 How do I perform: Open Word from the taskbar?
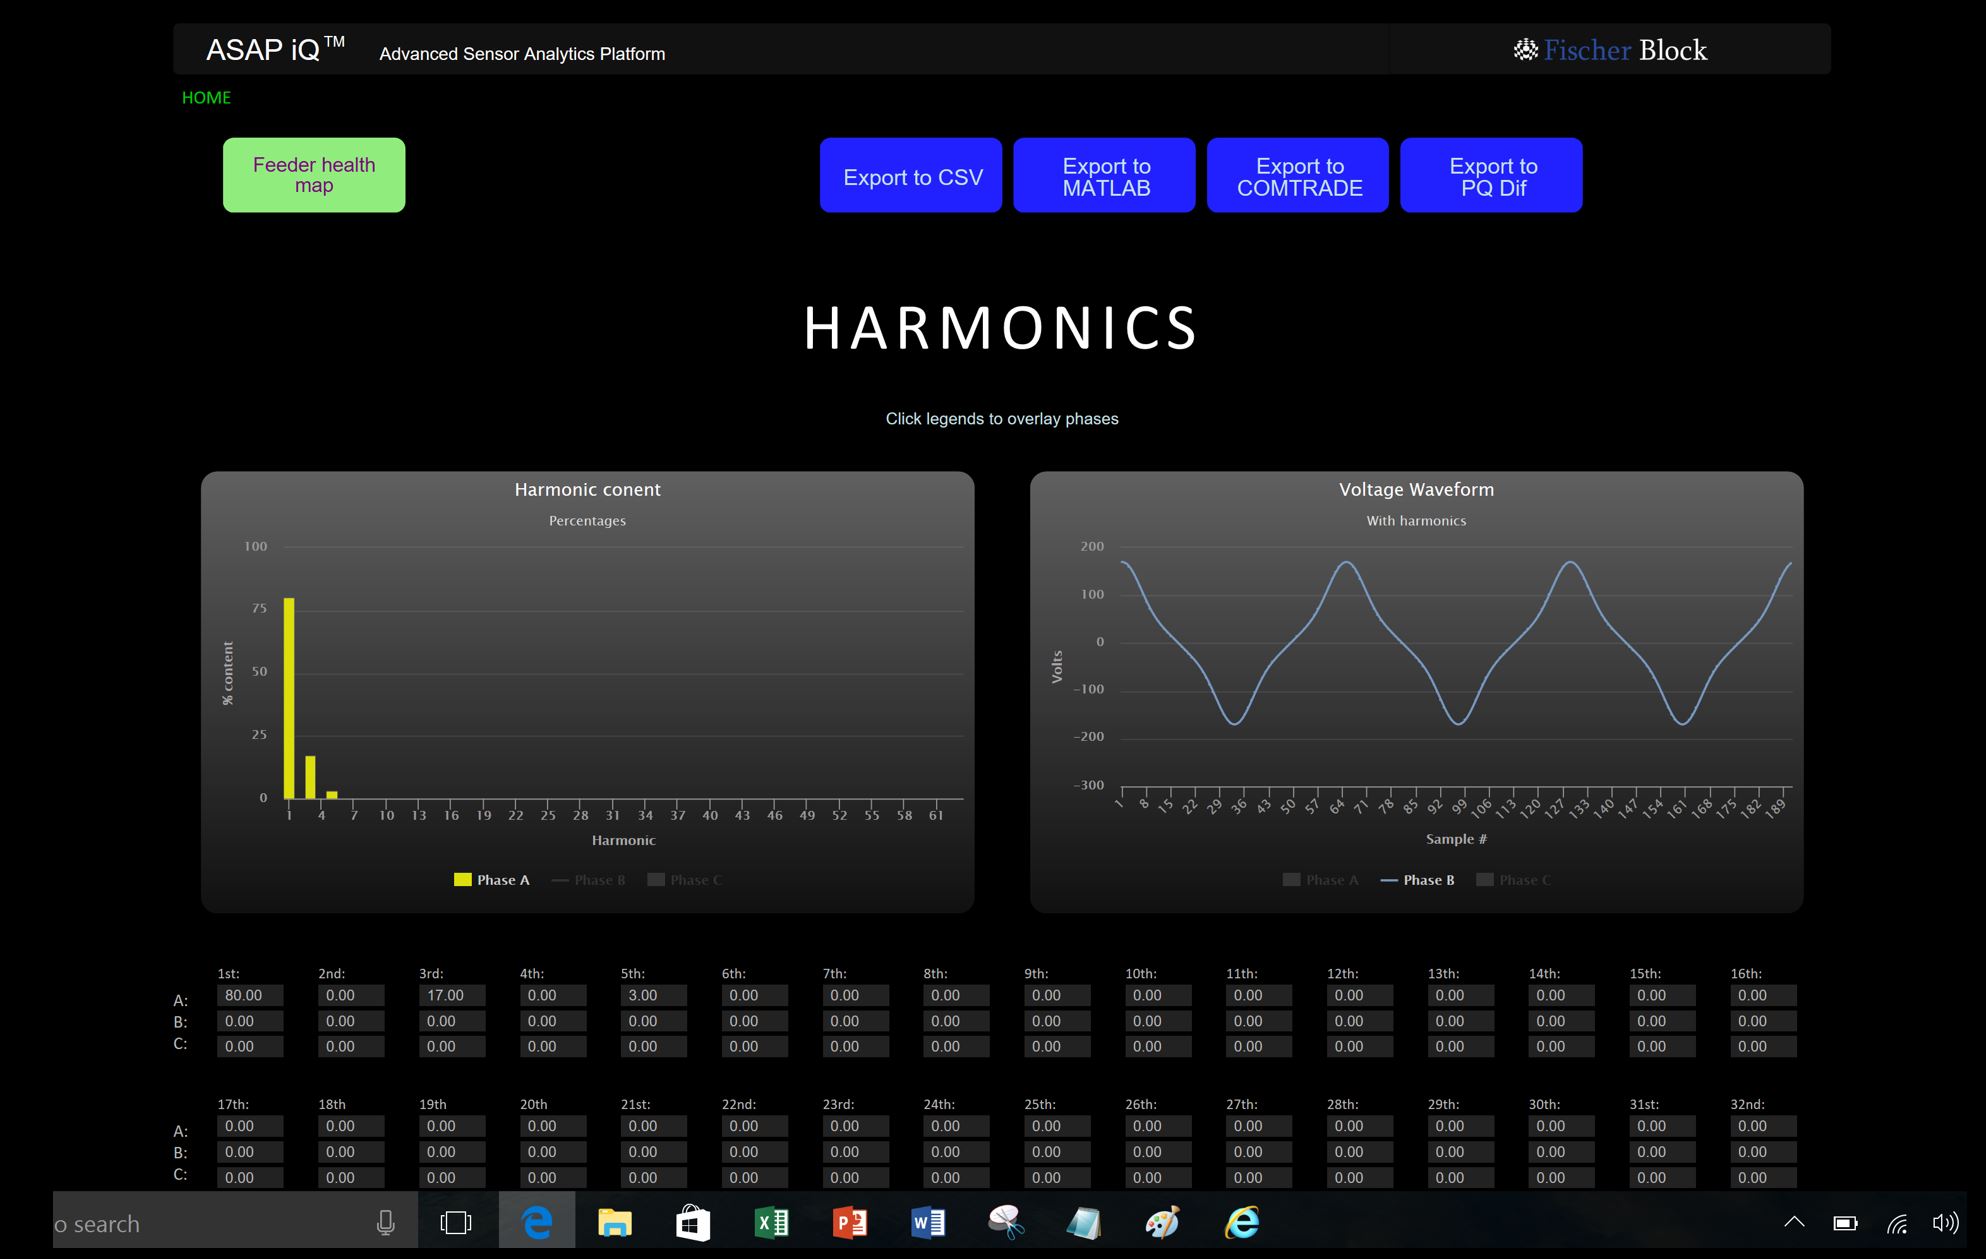pyautogui.click(x=927, y=1222)
